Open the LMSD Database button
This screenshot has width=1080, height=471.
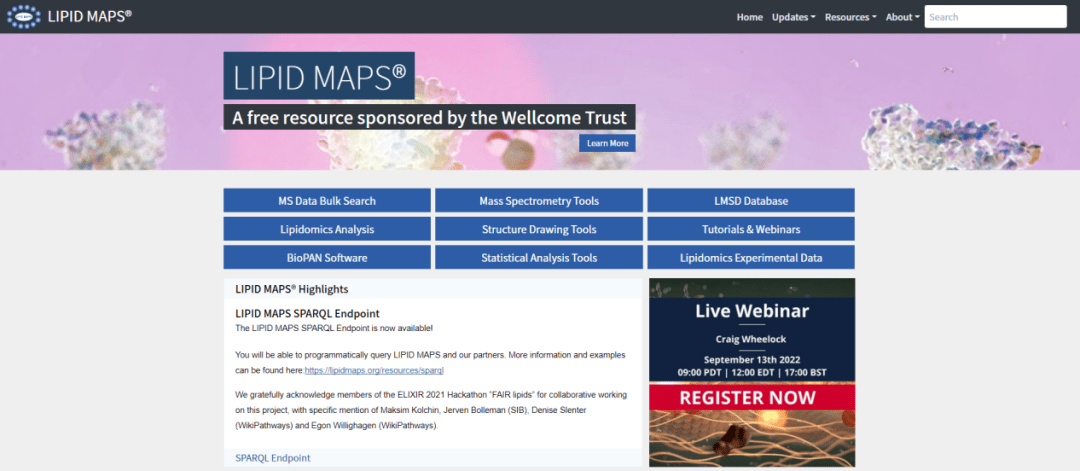click(x=751, y=201)
